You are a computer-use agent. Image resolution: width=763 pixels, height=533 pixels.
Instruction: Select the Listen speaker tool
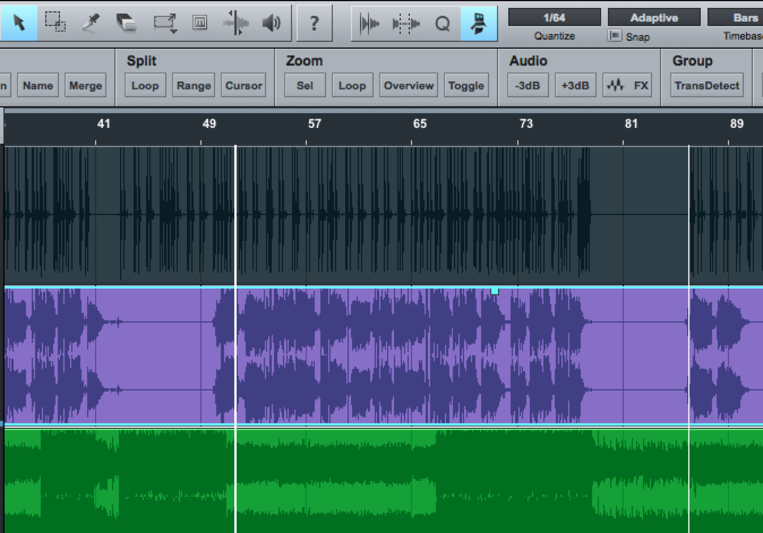tap(272, 22)
